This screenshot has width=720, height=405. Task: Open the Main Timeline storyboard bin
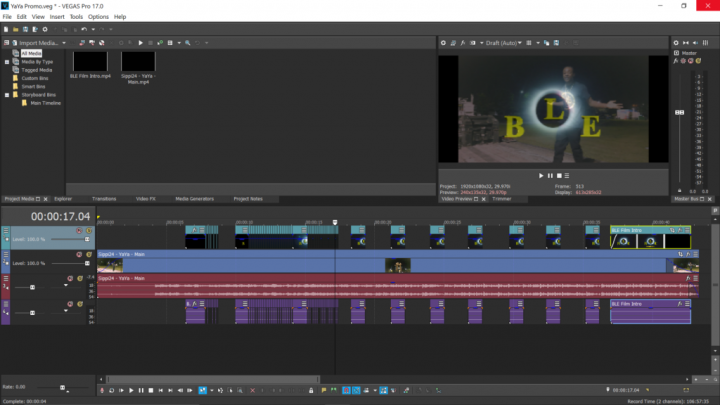click(45, 103)
